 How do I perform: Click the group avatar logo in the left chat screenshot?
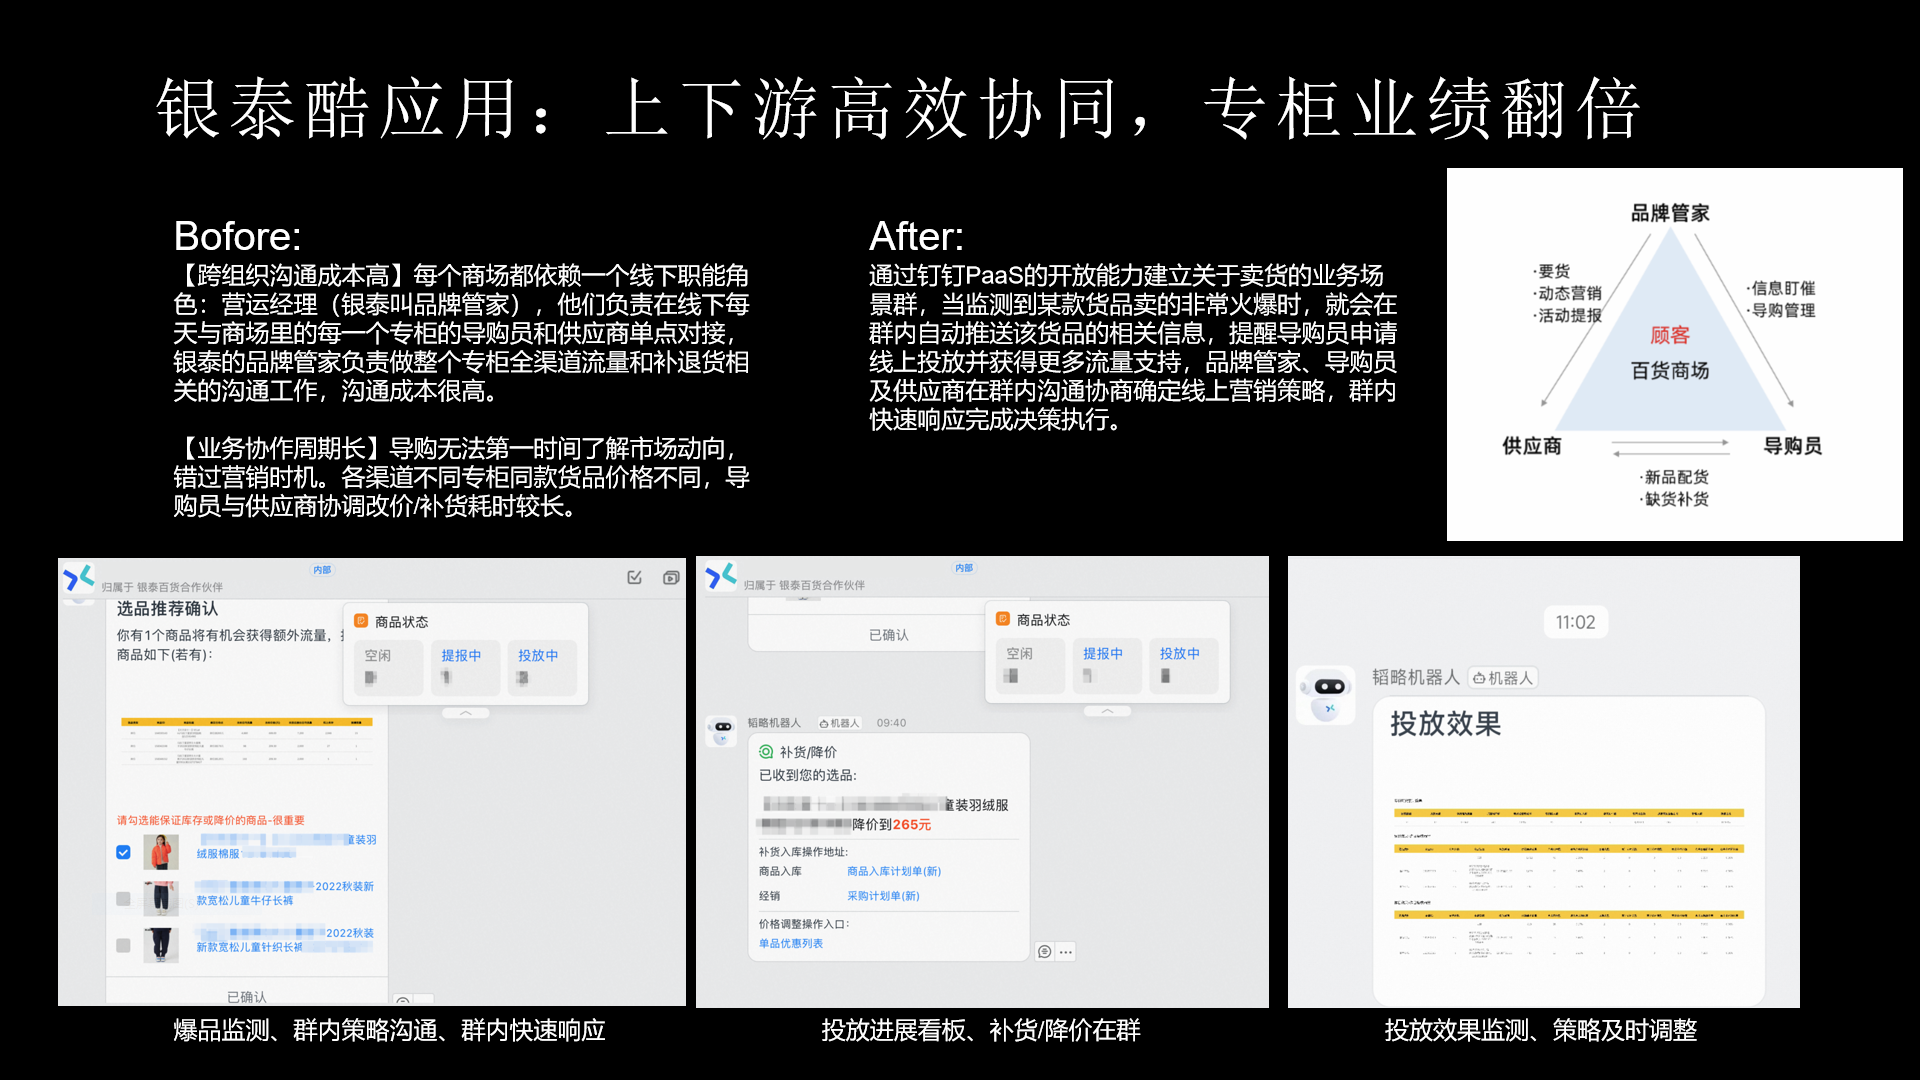pyautogui.click(x=78, y=579)
